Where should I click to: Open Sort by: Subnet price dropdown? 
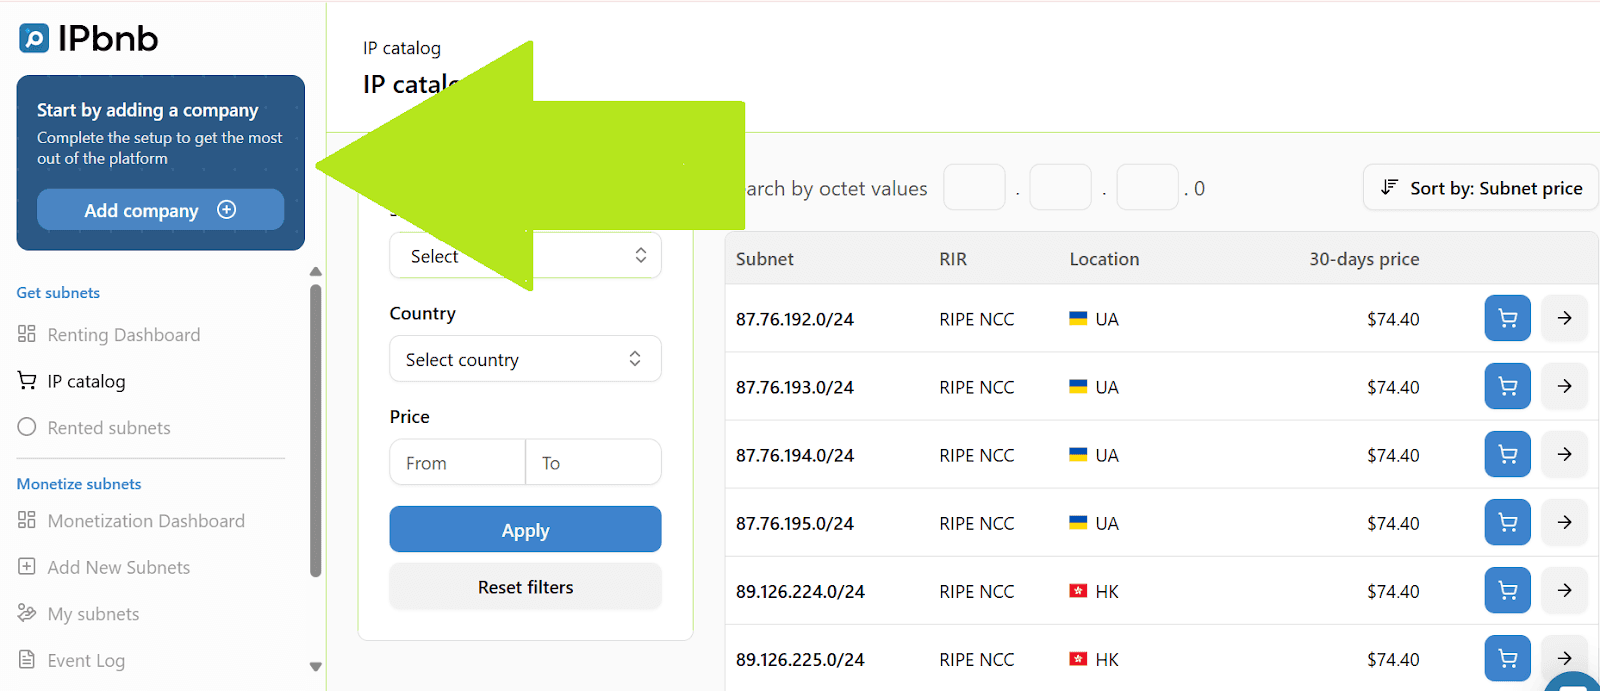[x=1480, y=188]
